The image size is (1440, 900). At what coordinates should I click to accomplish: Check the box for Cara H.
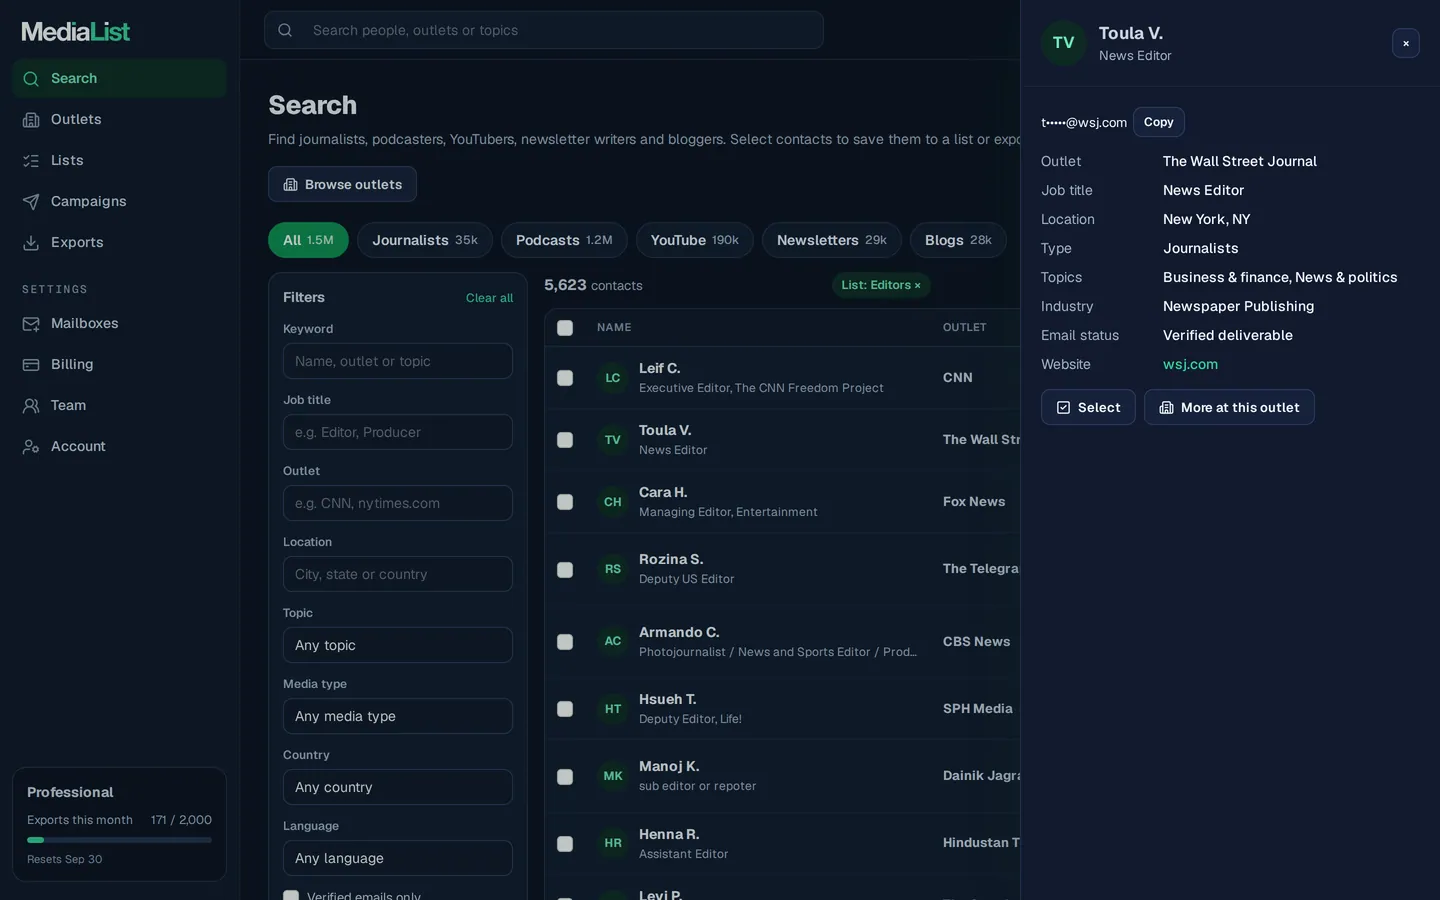pos(565,502)
